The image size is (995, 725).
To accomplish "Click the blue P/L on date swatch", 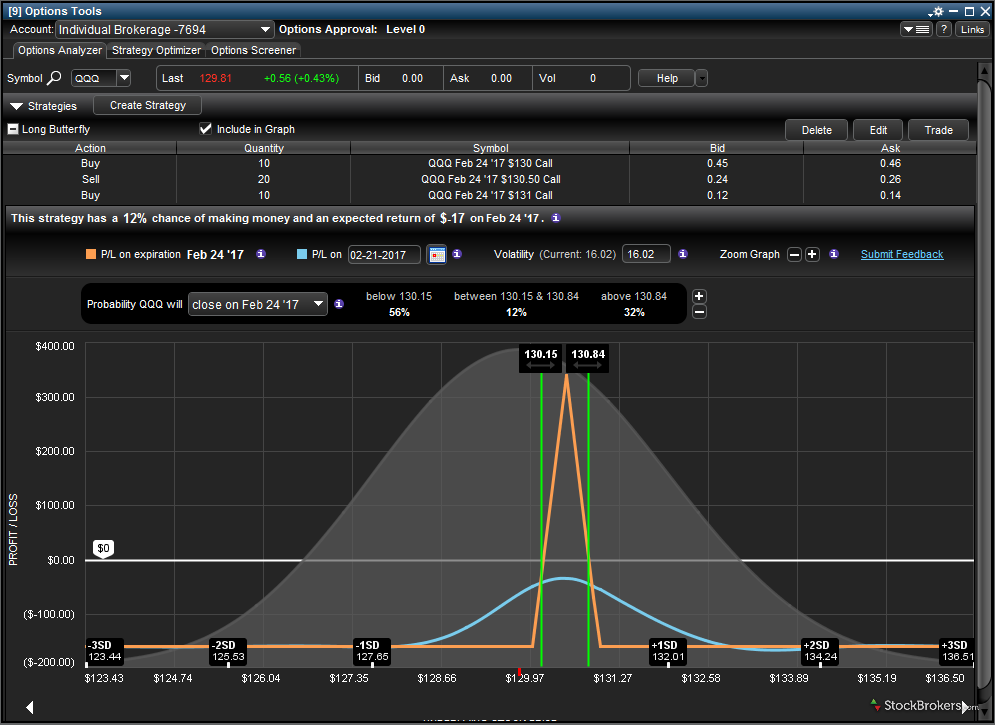I will pyautogui.click(x=302, y=254).
